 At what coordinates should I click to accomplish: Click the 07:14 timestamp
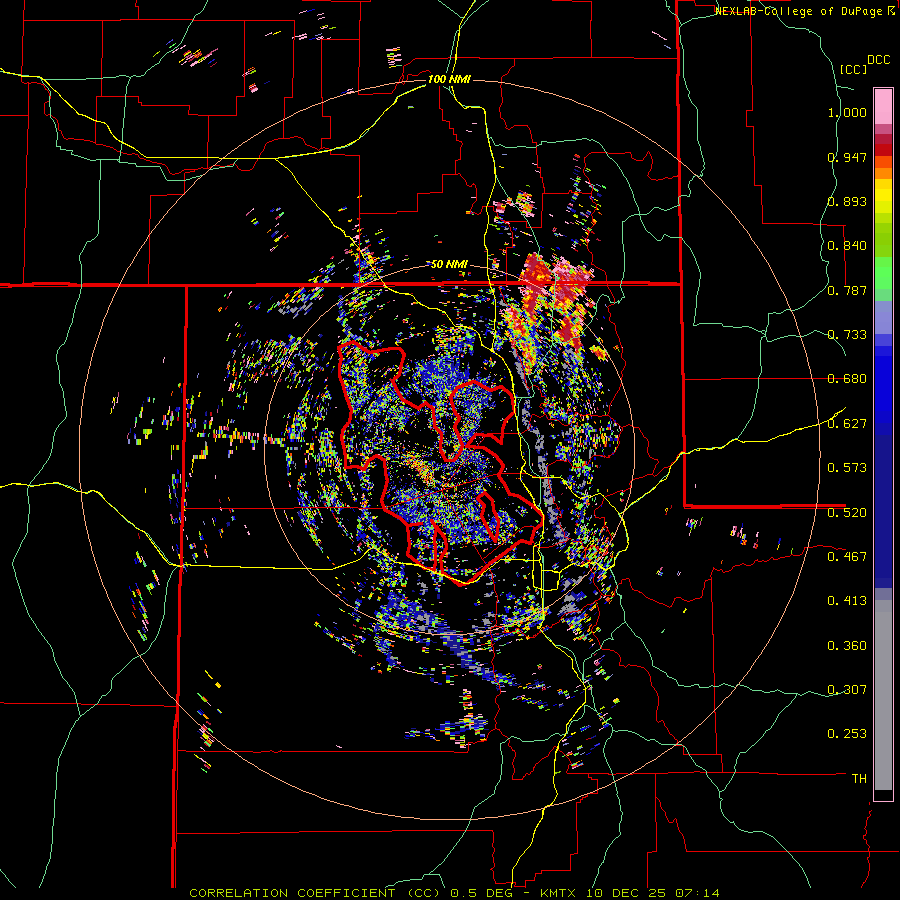point(699,893)
